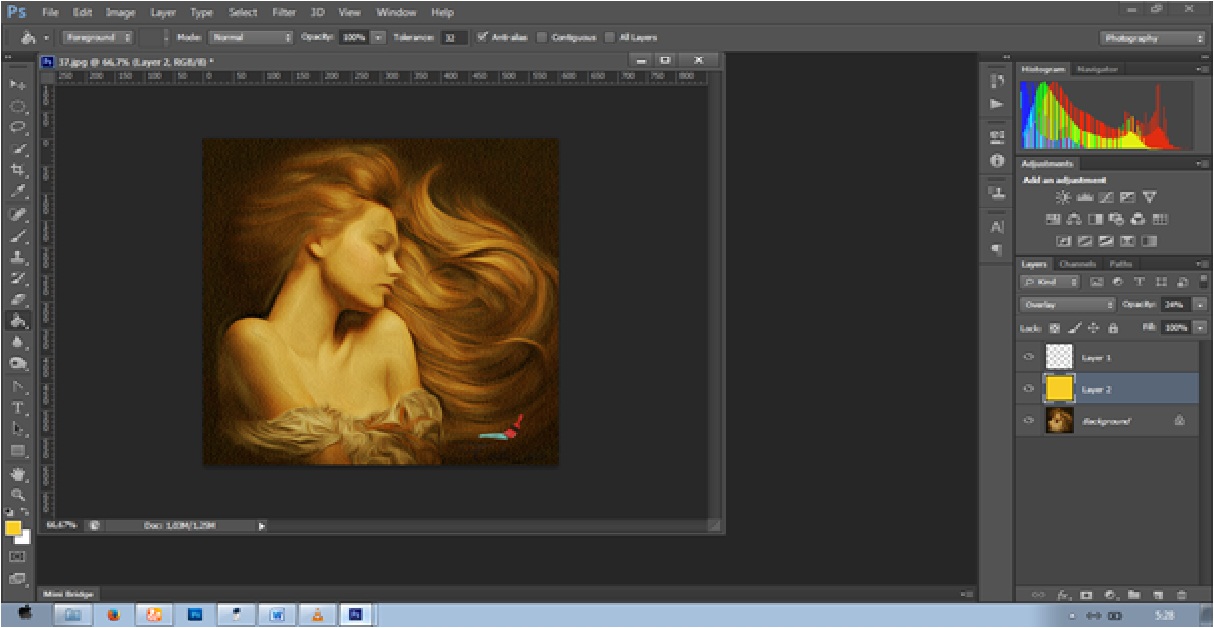This screenshot has height=628, width=1214.
Task: Open the Photography workspace dropdown
Action: coord(1152,38)
